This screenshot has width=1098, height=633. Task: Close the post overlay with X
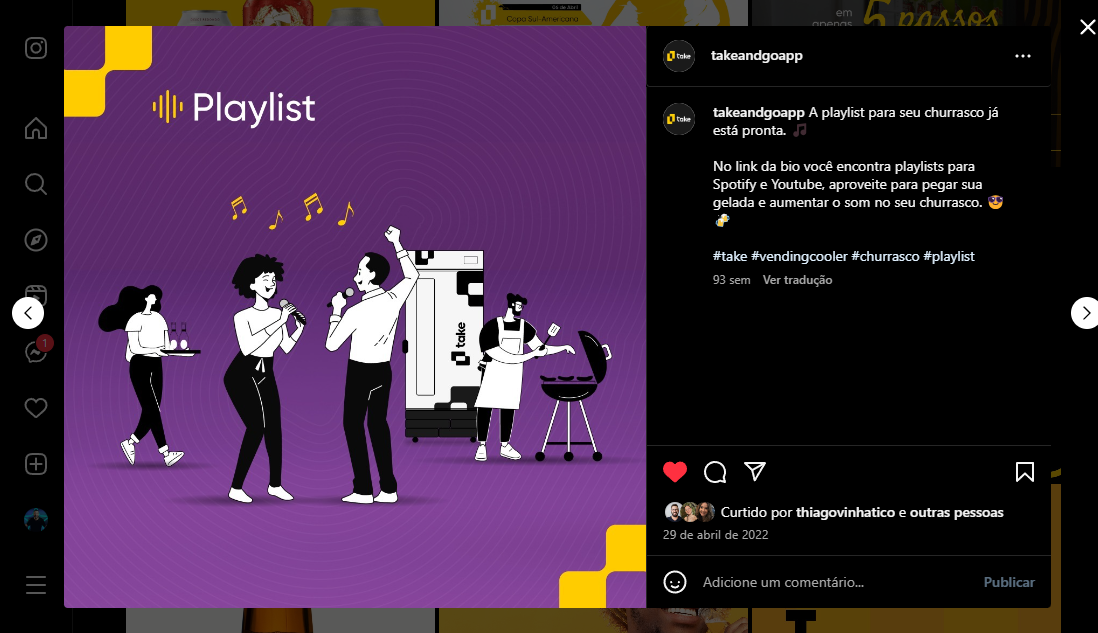[x=1087, y=27]
